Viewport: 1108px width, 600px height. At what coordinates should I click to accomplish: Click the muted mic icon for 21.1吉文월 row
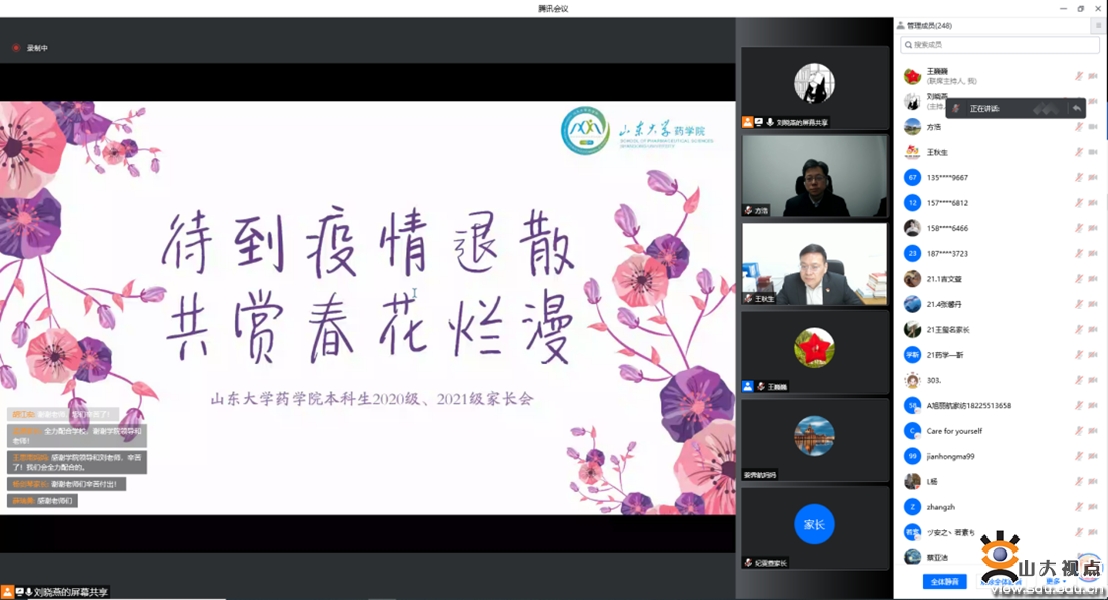coord(1079,279)
